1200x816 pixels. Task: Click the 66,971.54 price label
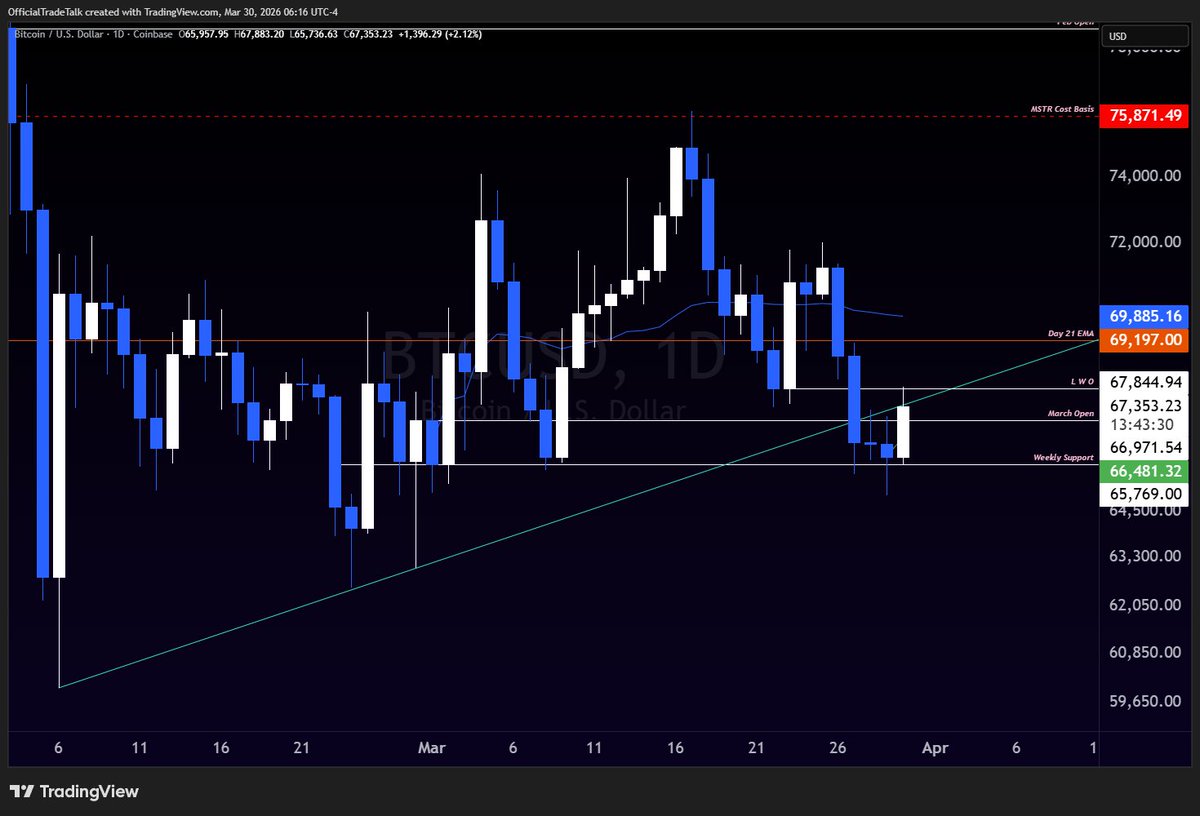[1146, 447]
